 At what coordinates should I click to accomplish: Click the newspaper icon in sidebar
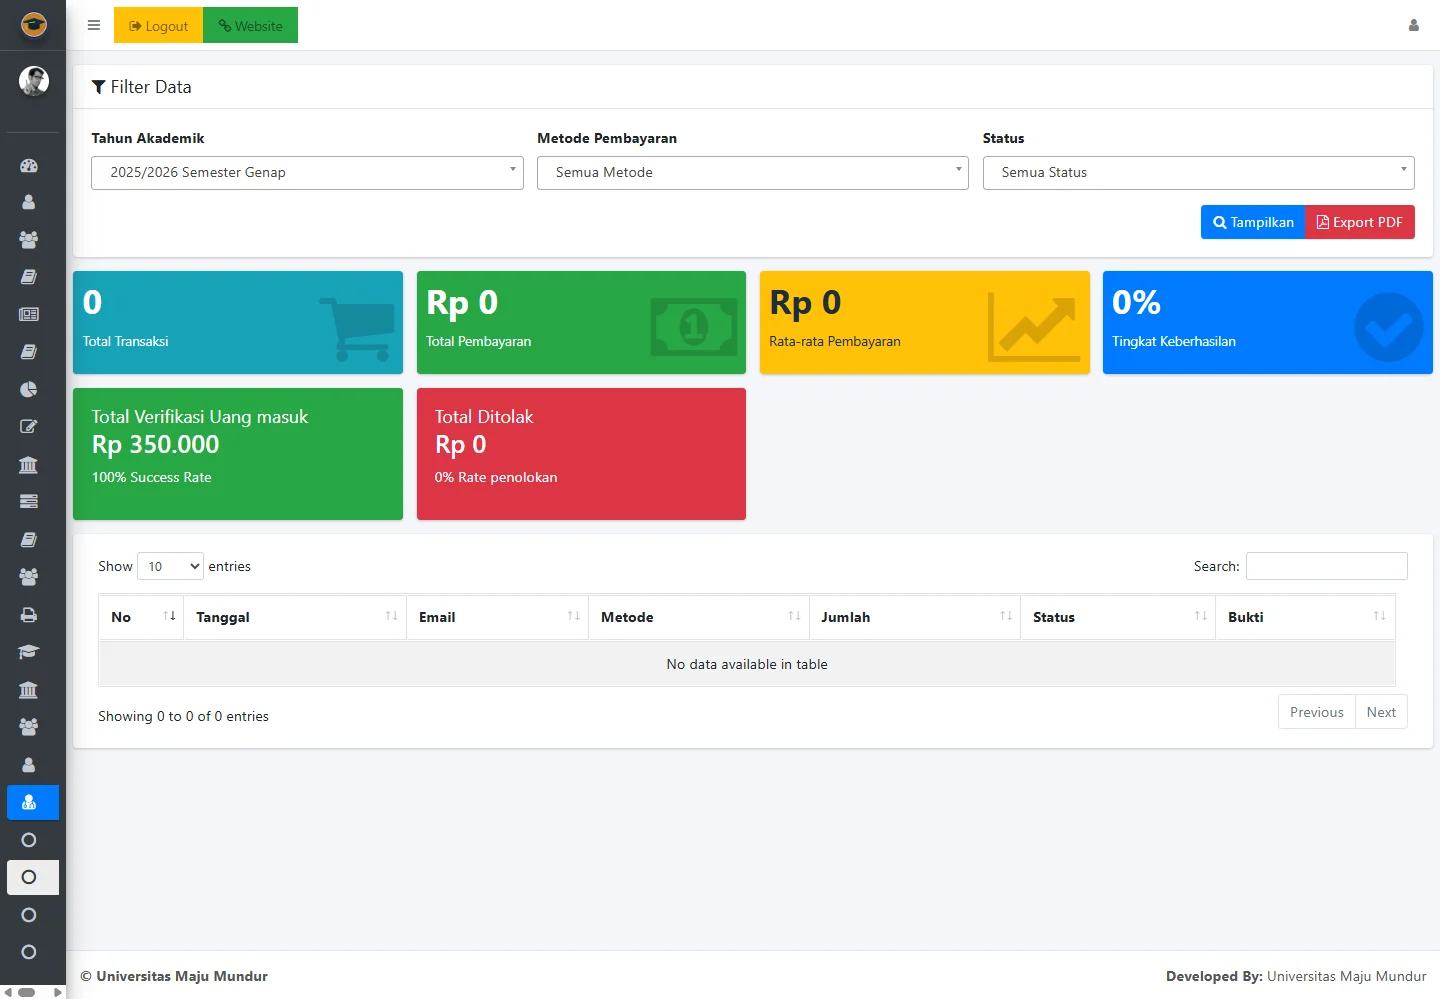point(29,314)
